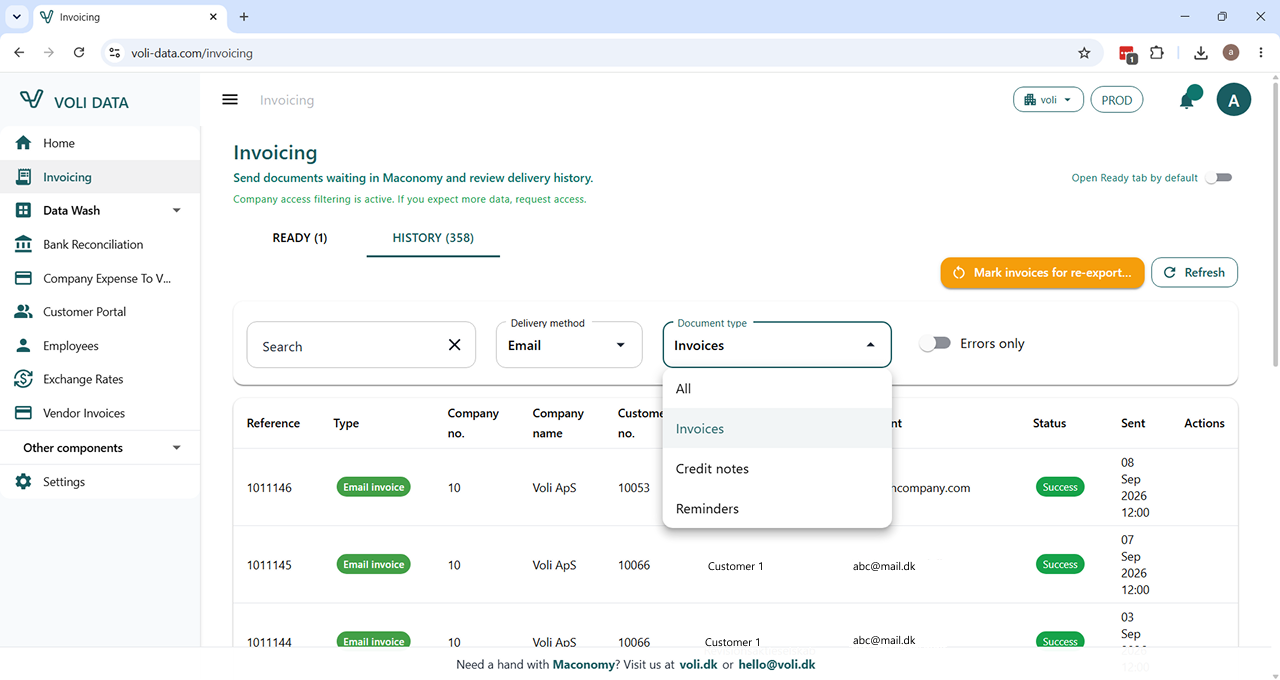Screen dimensions: 1280x680
Task: Click the Data Wash grid icon
Action: 23,210
